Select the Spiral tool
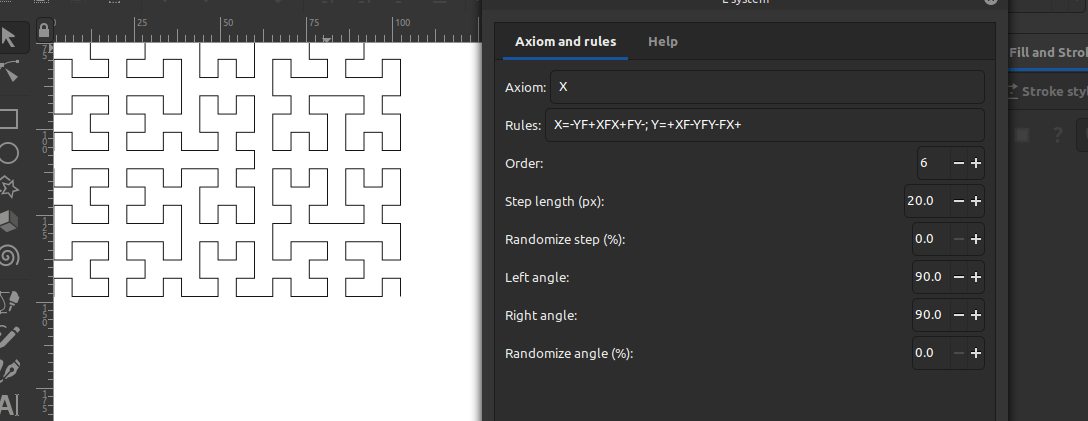The width and height of the screenshot is (1088, 421). (8, 257)
